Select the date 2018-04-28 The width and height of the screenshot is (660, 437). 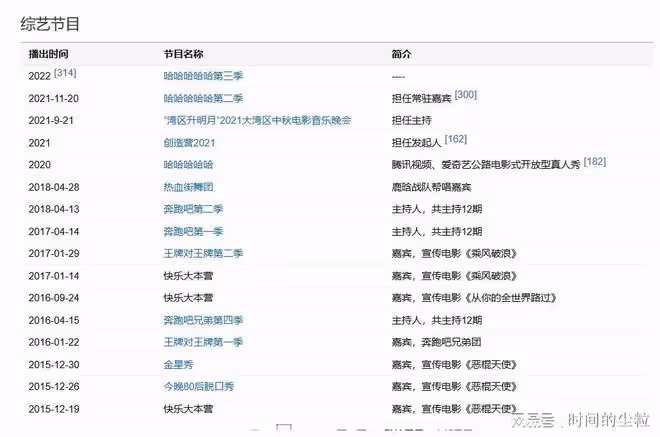[54, 187]
